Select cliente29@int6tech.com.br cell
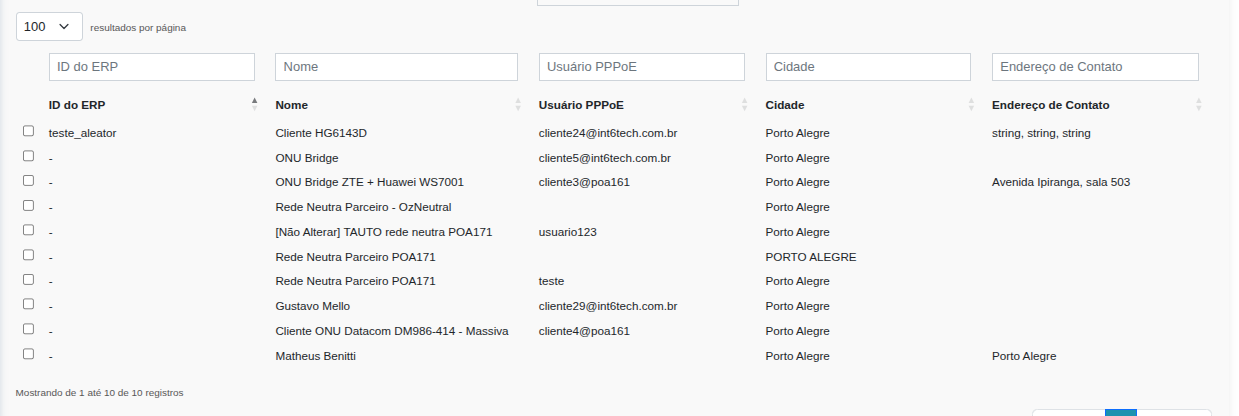Image resolution: width=1239 pixels, height=416 pixels. [x=609, y=306]
